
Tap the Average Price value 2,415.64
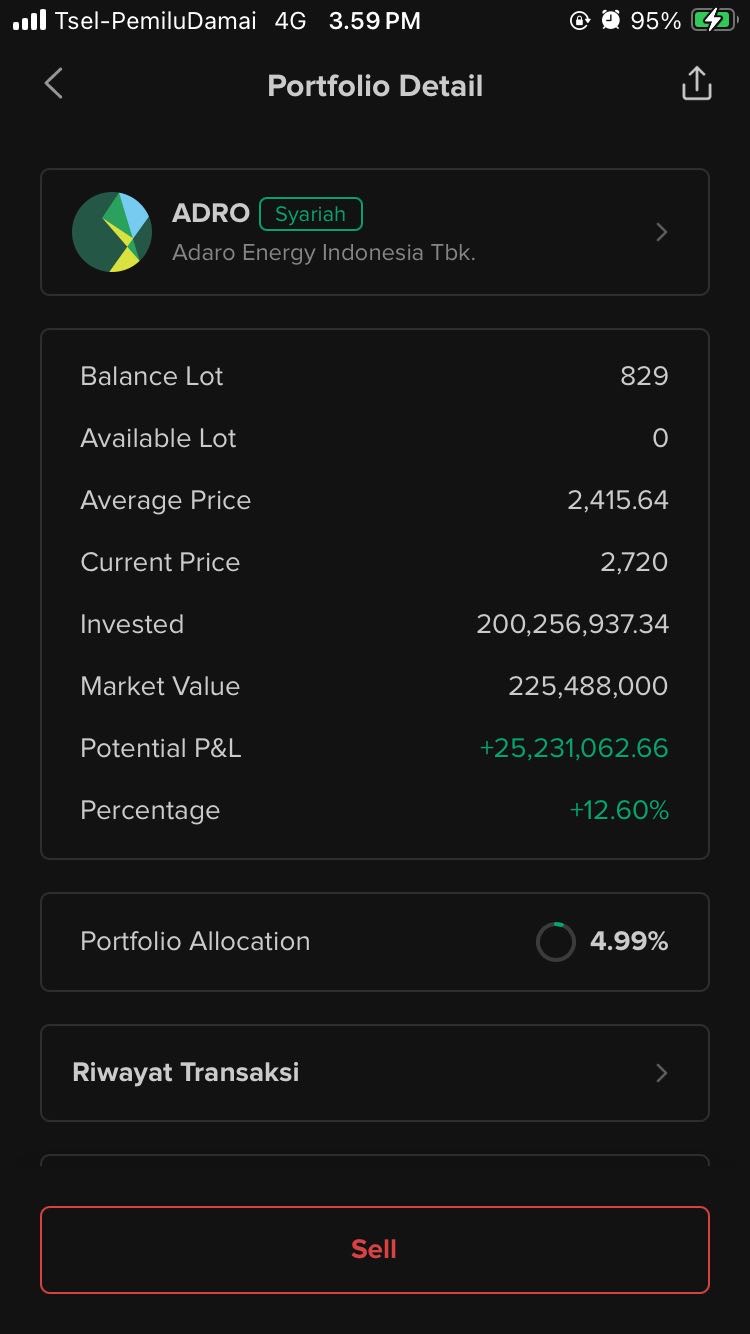click(617, 500)
